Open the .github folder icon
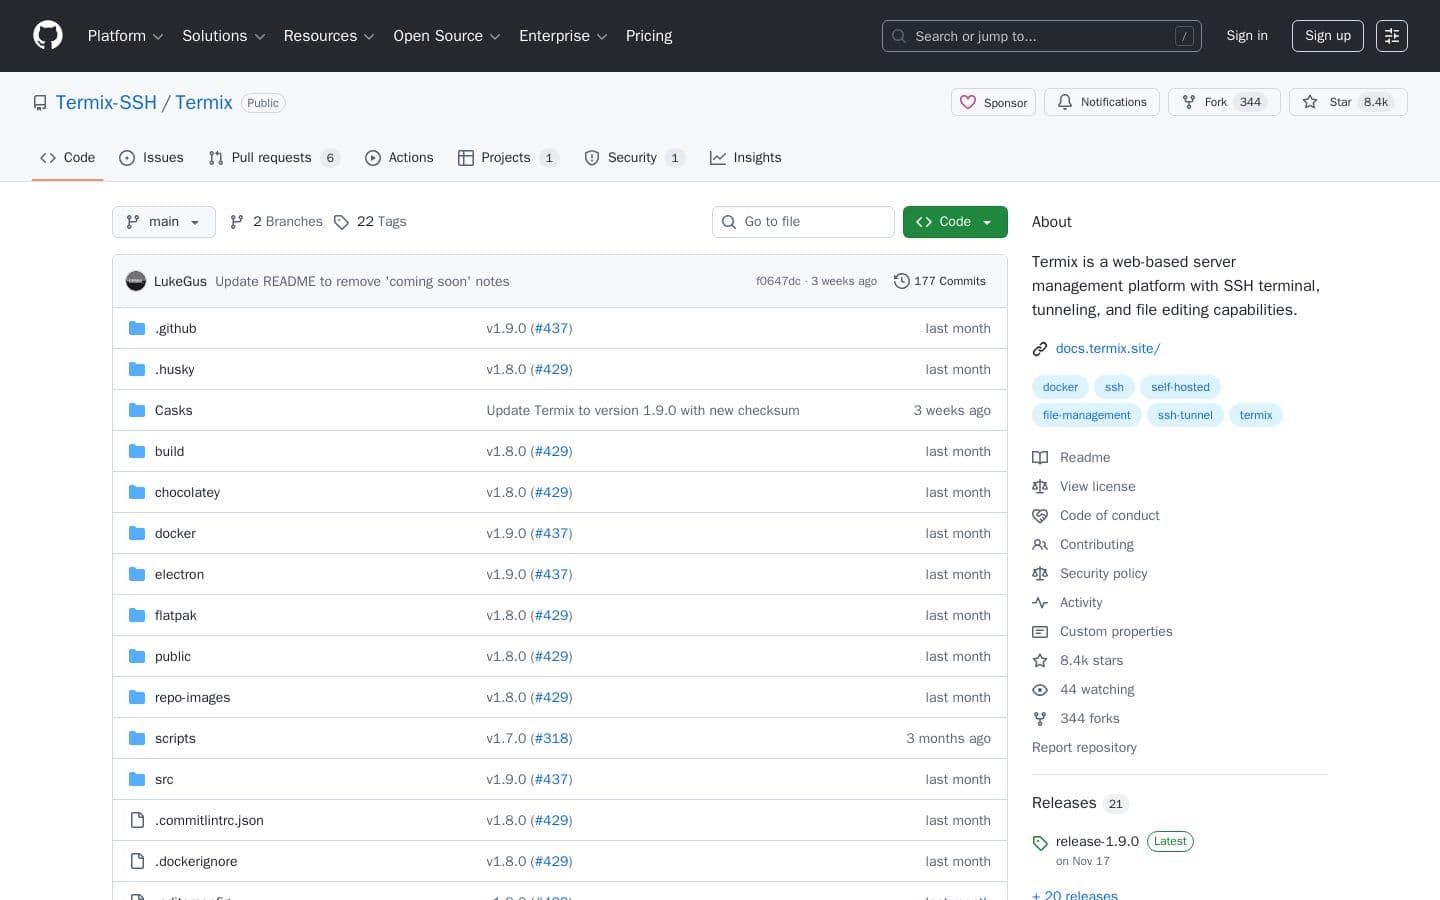Screen dimensions: 1440x900 [x=137, y=328]
